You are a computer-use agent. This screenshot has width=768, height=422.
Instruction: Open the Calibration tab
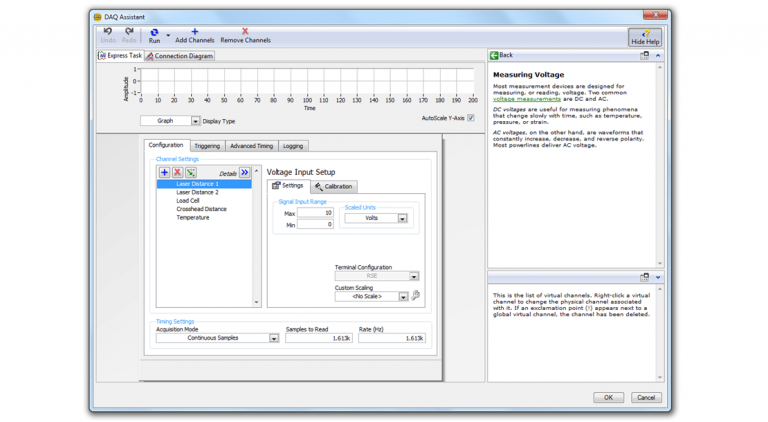point(333,186)
